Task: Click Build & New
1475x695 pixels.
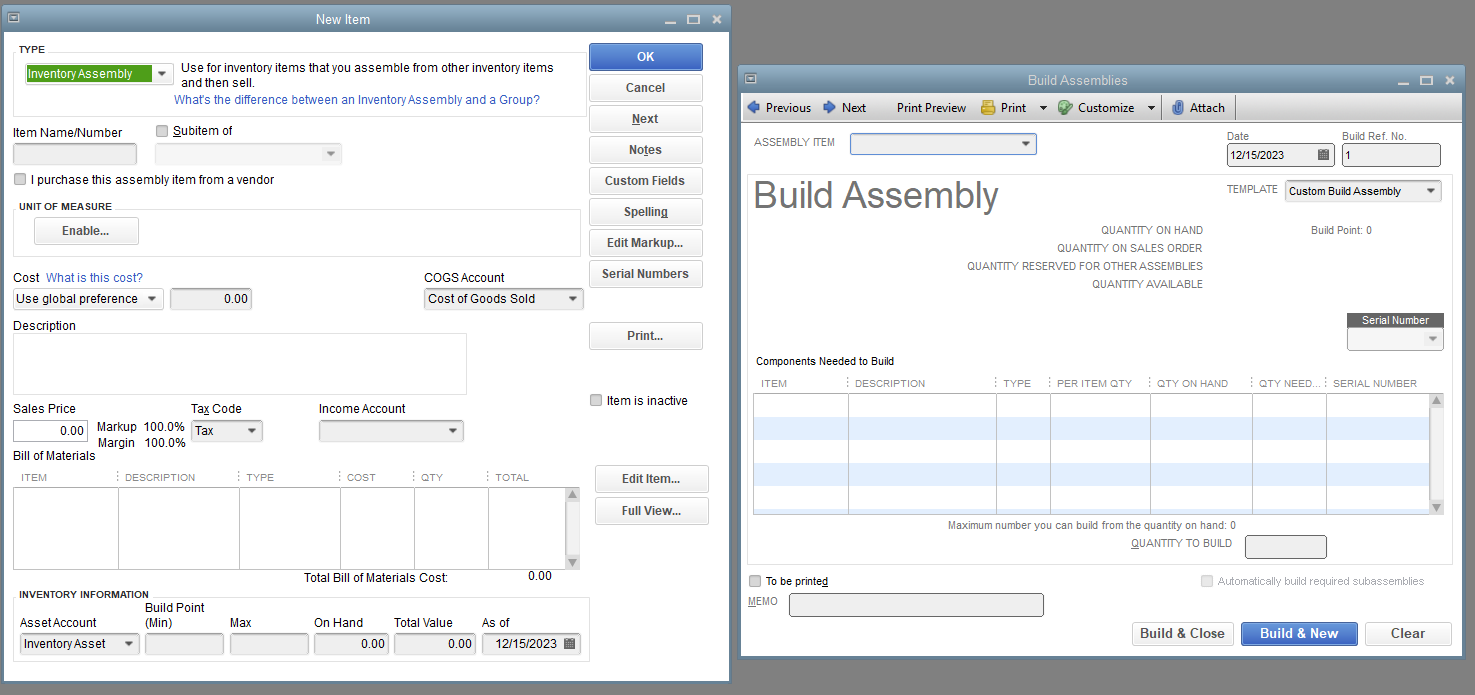Action: (1299, 634)
